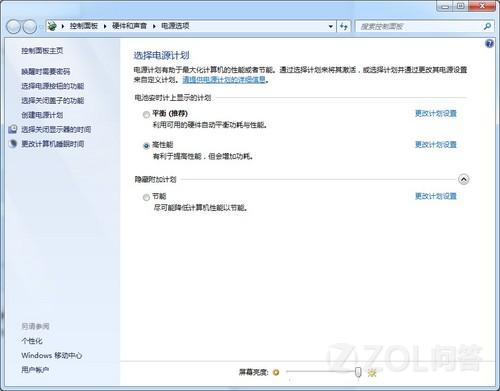Open the detailed power plan info link
This screenshot has height=391, width=500.
(224, 79)
